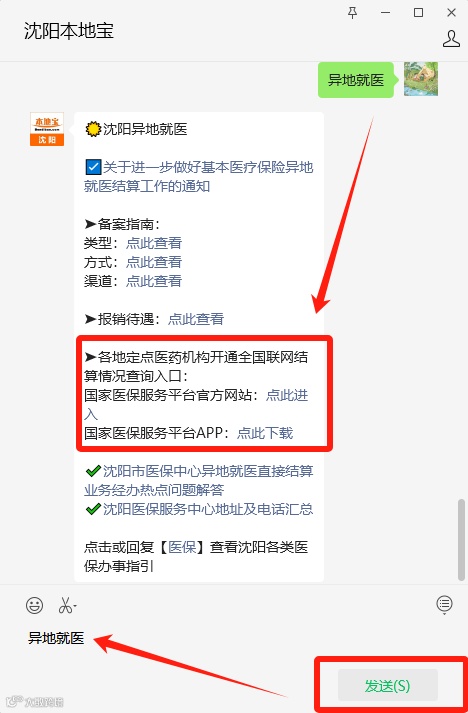The image size is (468, 713).
Task: Open the contact profile icon
Action: pos(451,39)
